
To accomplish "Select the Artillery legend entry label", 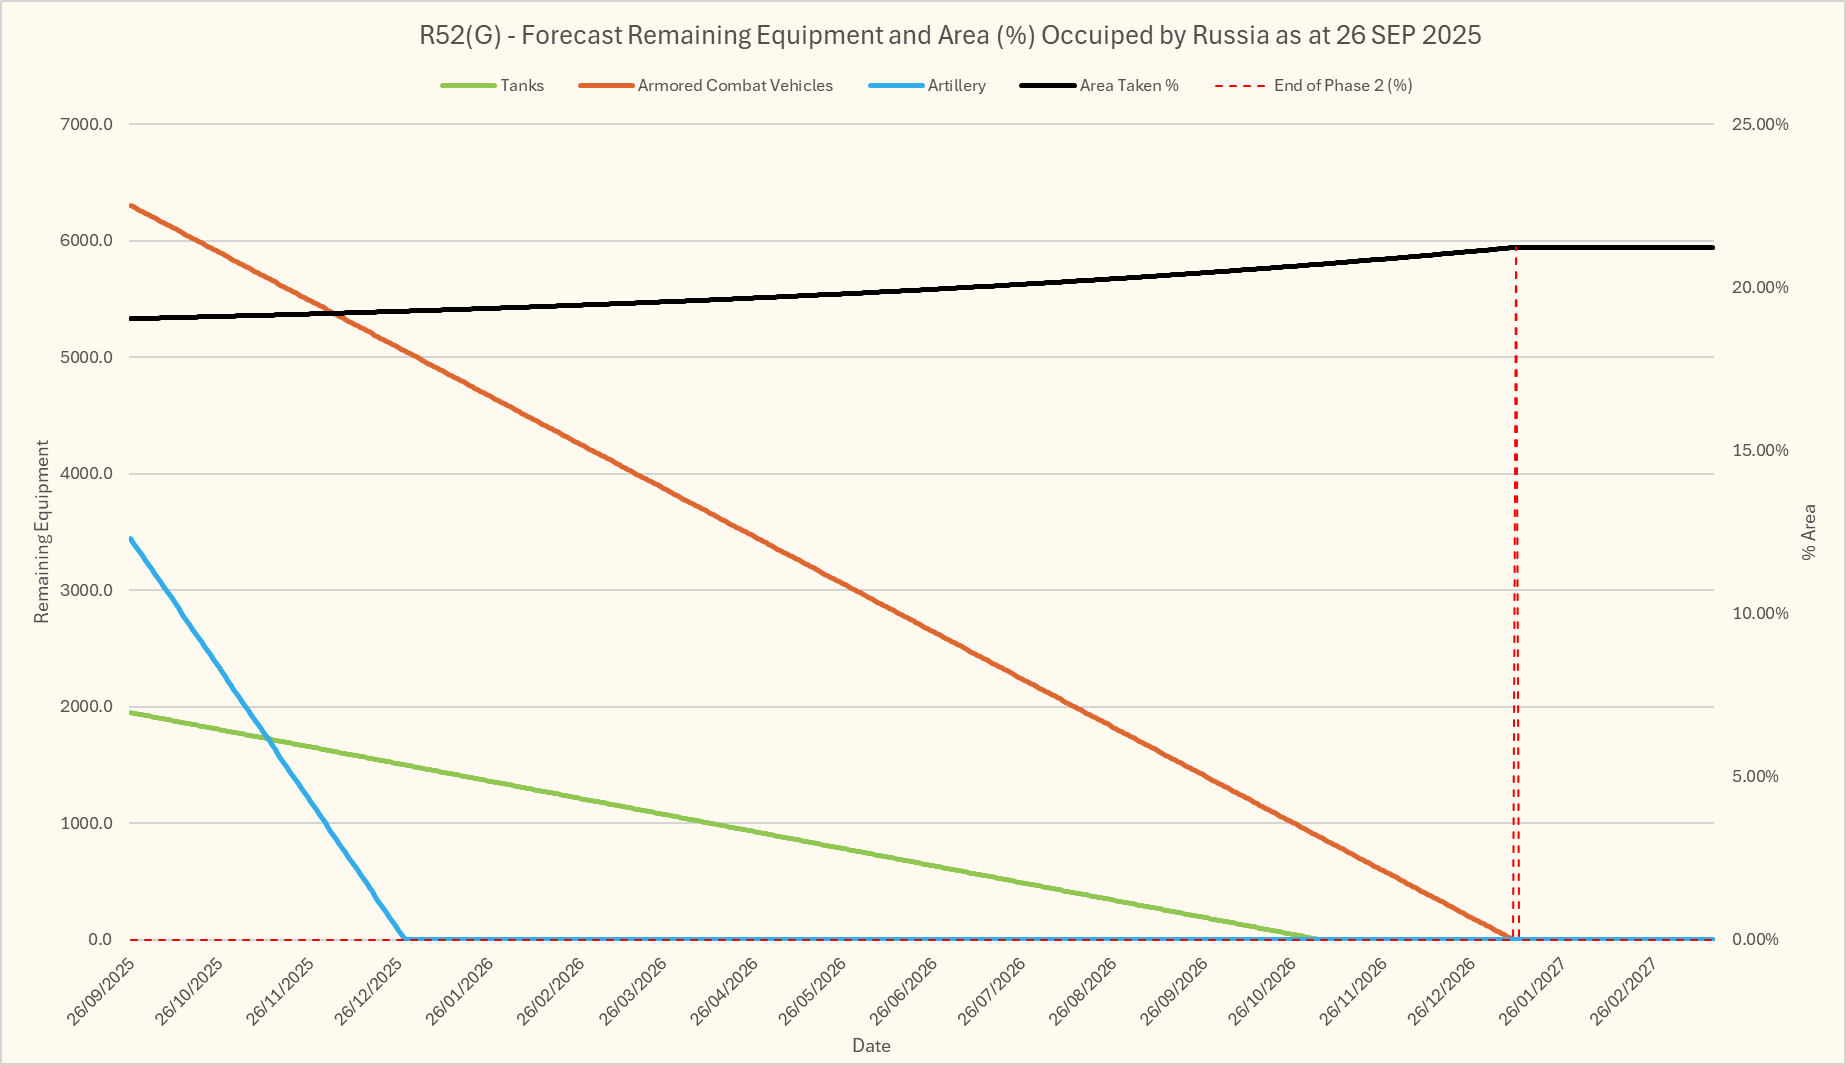I will [956, 86].
